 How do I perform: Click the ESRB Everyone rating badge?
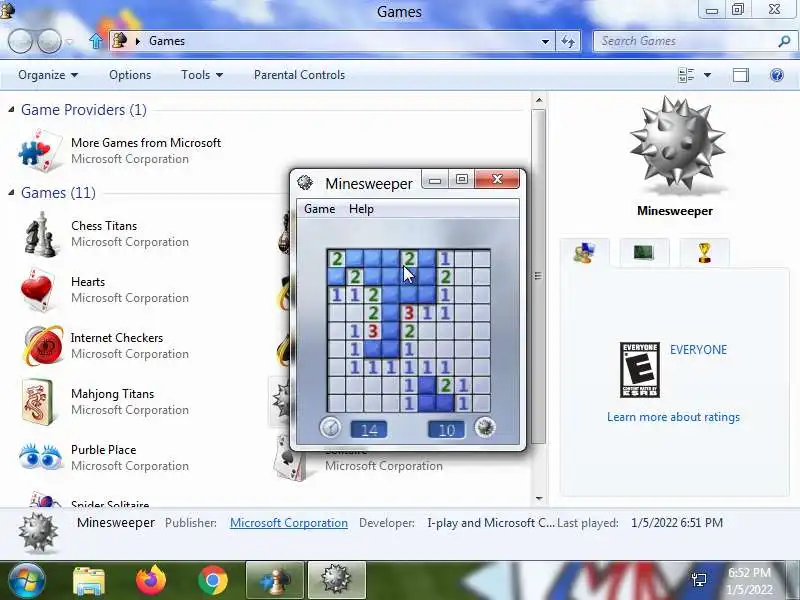click(640, 370)
